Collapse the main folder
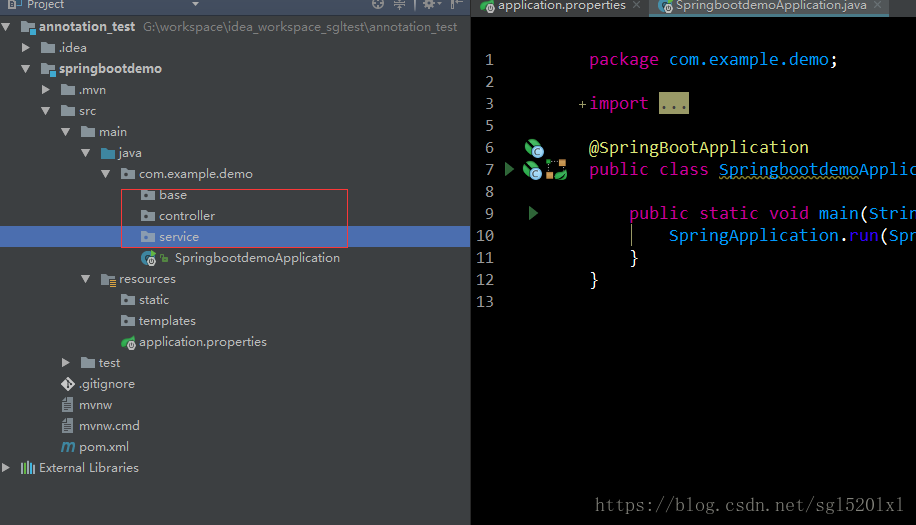 pos(65,131)
